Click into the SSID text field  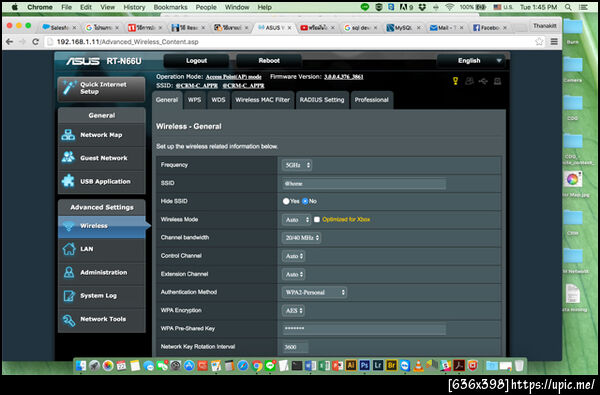click(x=364, y=184)
